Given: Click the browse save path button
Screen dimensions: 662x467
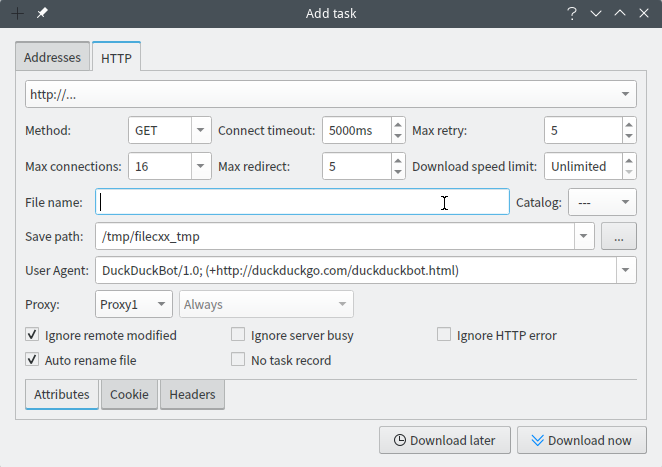Looking at the screenshot, I should tap(619, 237).
